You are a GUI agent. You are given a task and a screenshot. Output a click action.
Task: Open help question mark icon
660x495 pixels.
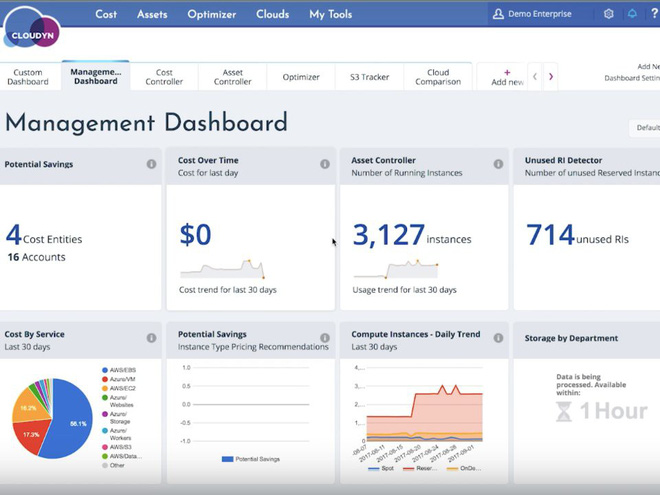(655, 14)
